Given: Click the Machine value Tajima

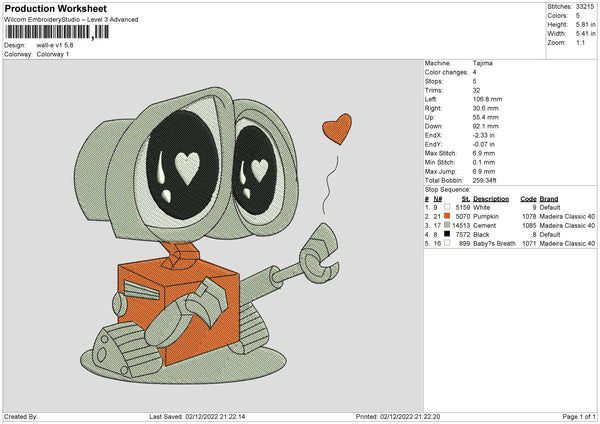Looking at the screenshot, I should [483, 63].
